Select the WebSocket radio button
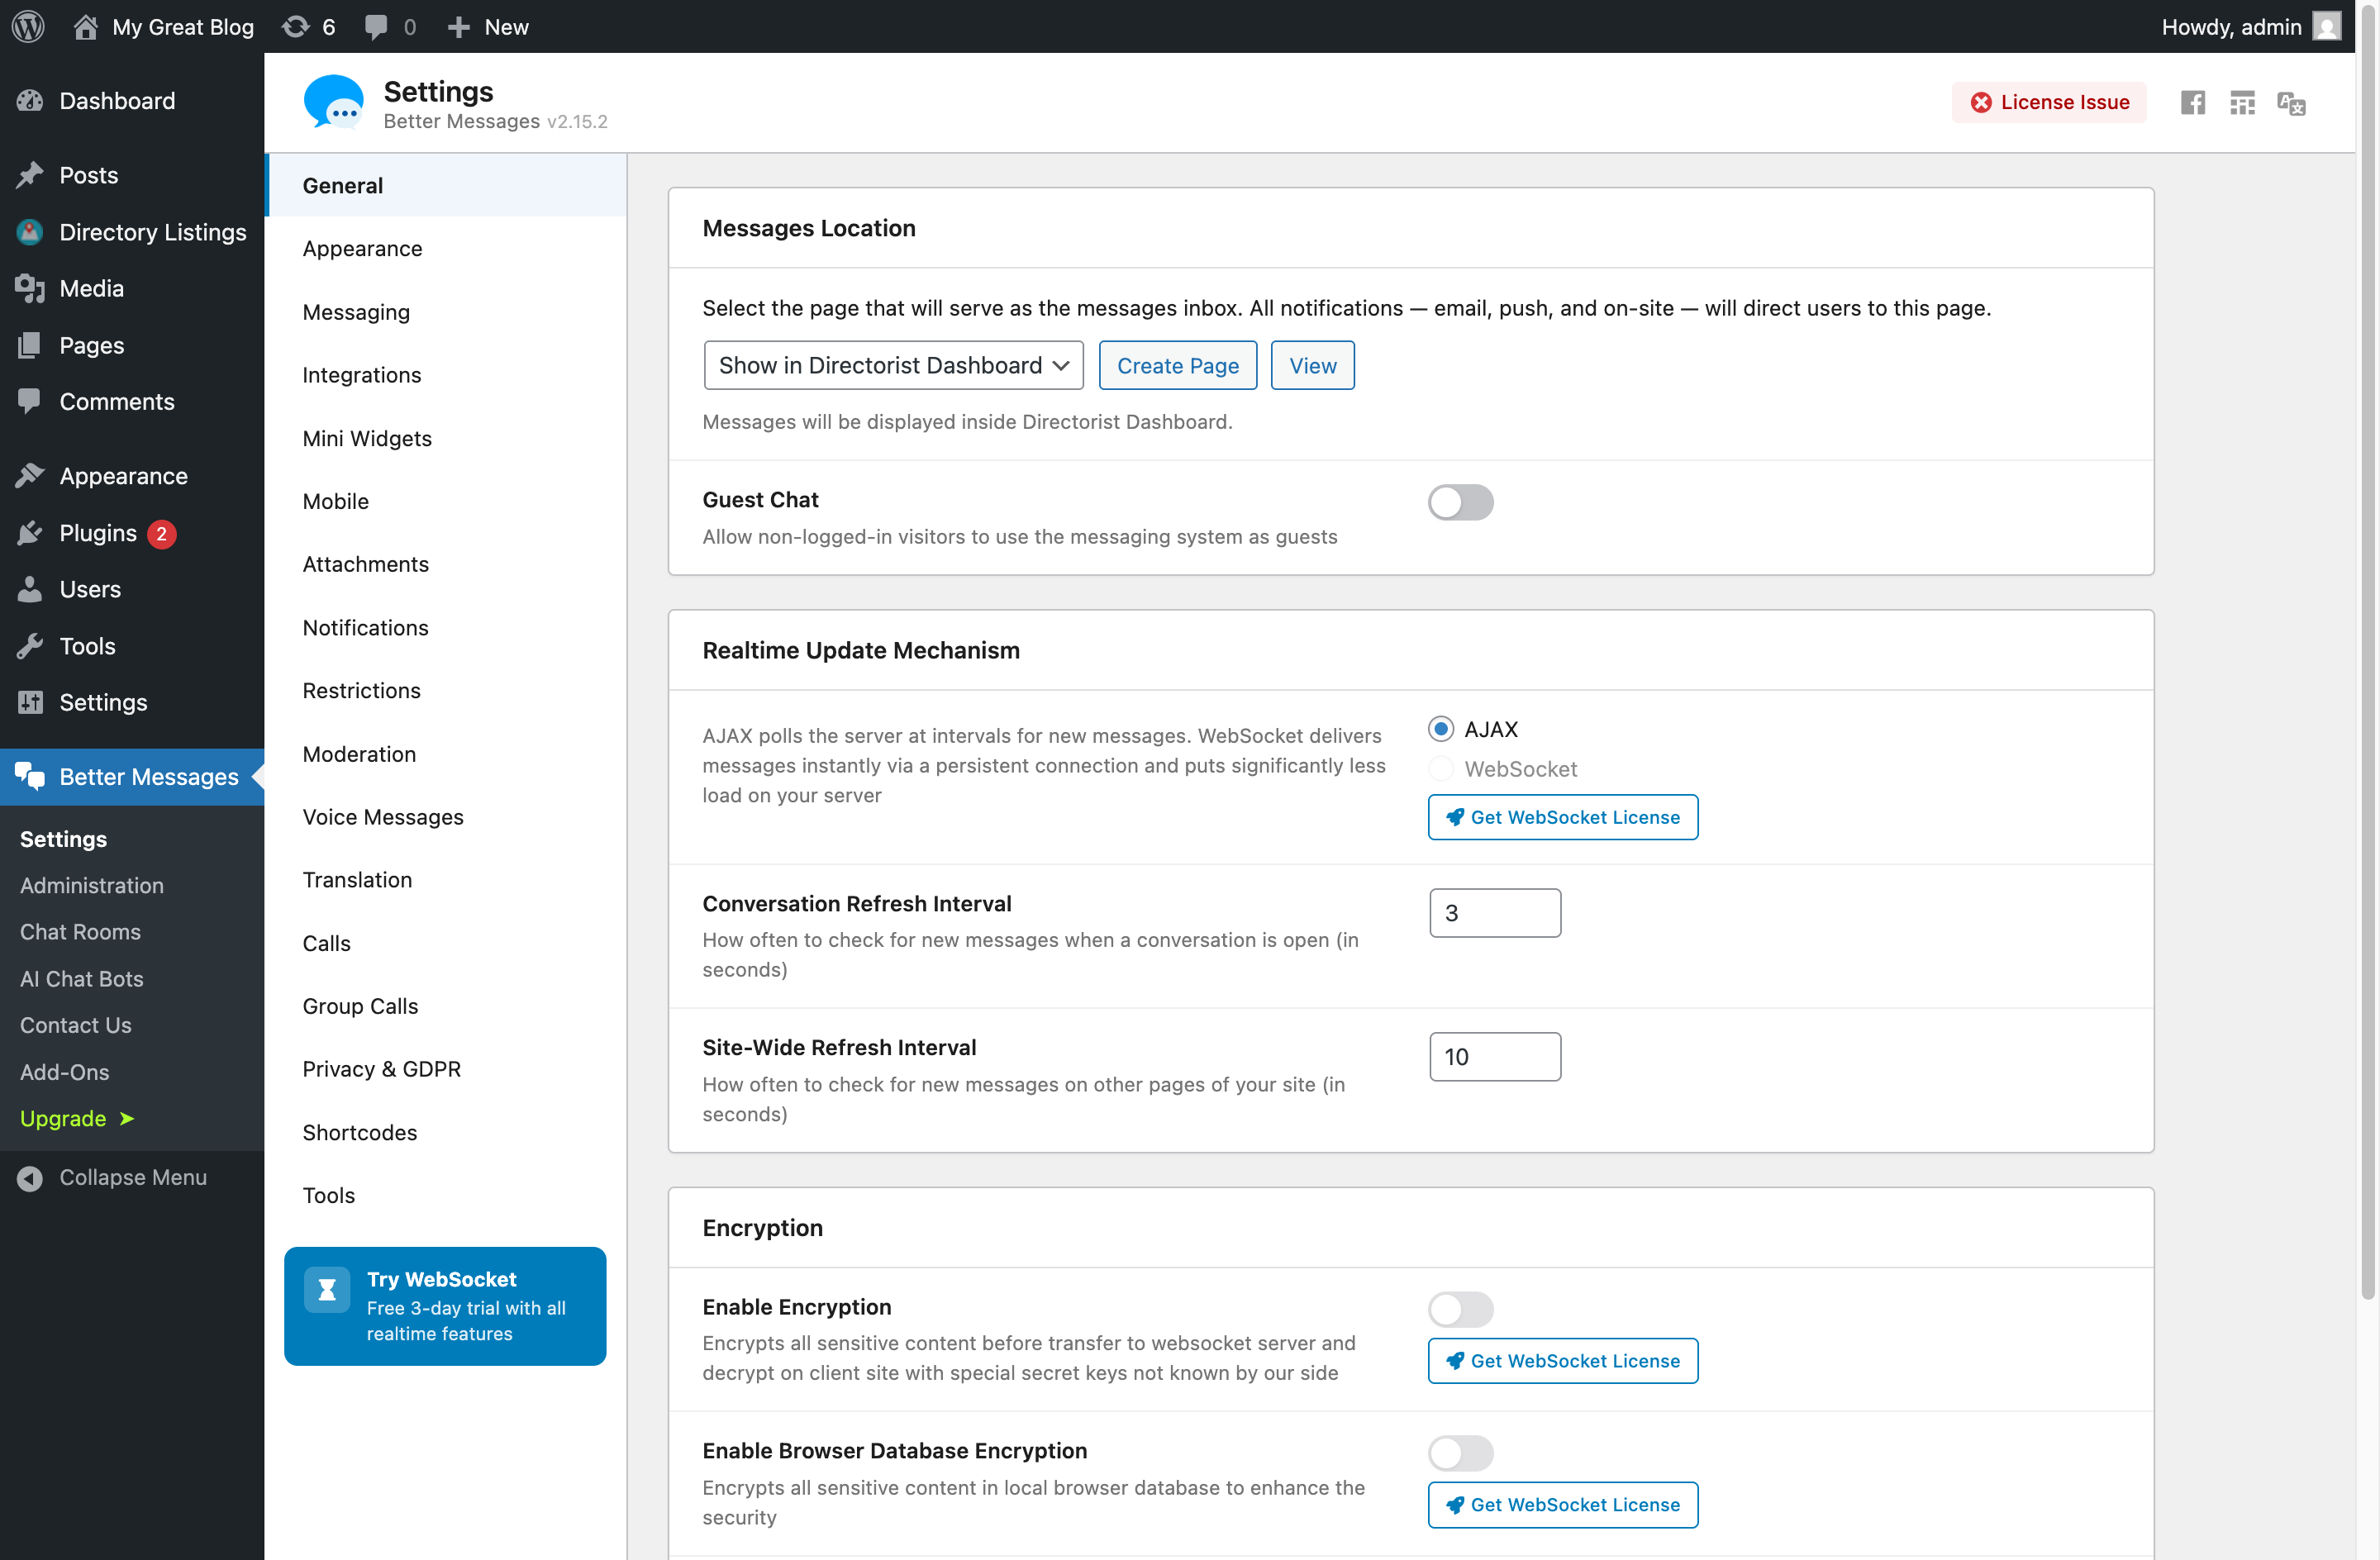 click(x=1440, y=769)
